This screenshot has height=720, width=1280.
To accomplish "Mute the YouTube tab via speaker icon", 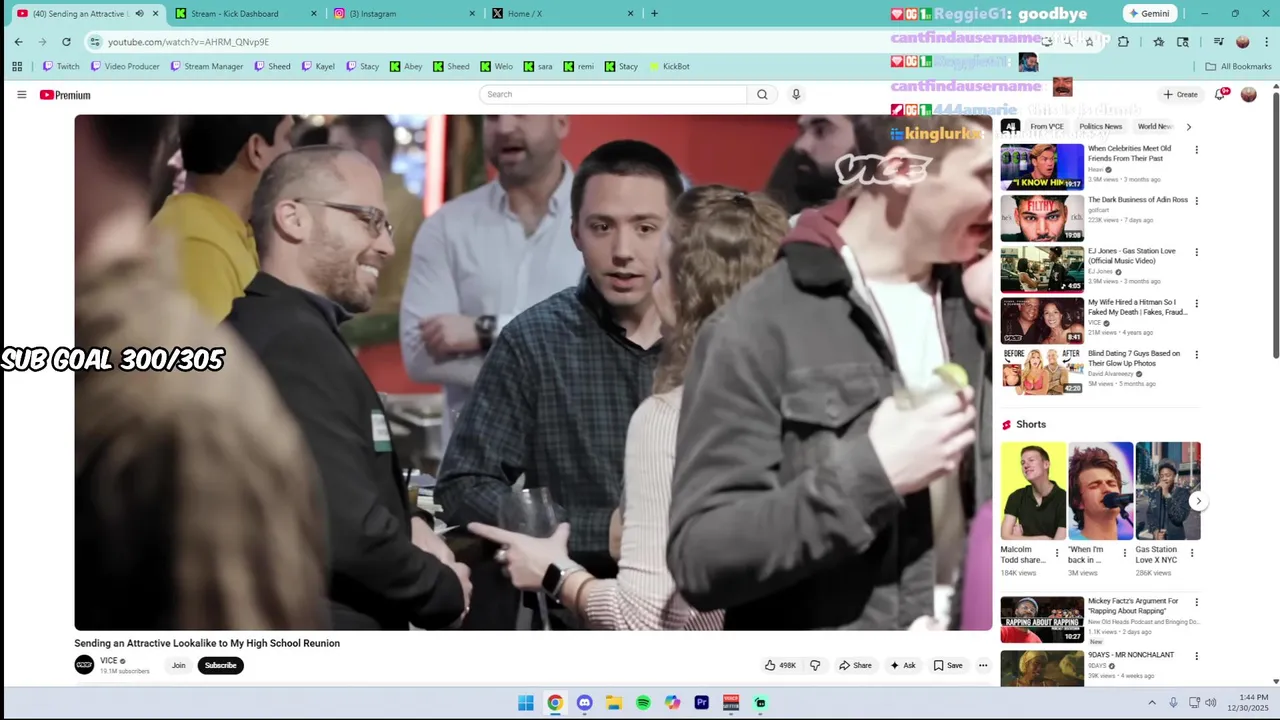I will click(x=139, y=14).
